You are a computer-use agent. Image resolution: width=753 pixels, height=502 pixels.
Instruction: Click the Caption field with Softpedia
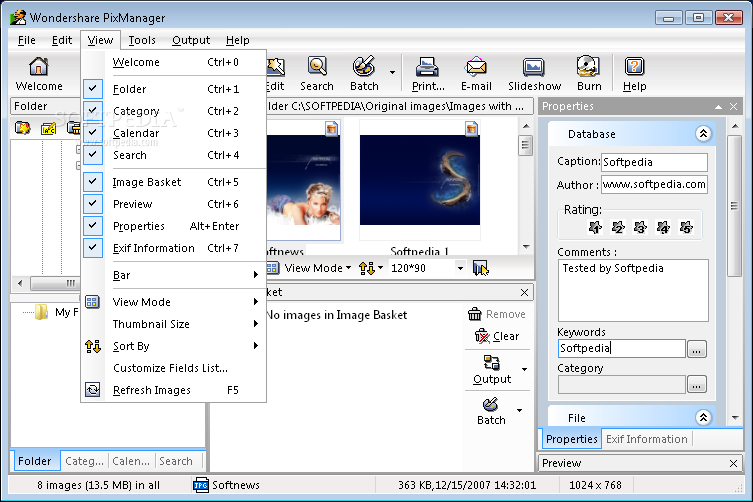click(x=654, y=162)
